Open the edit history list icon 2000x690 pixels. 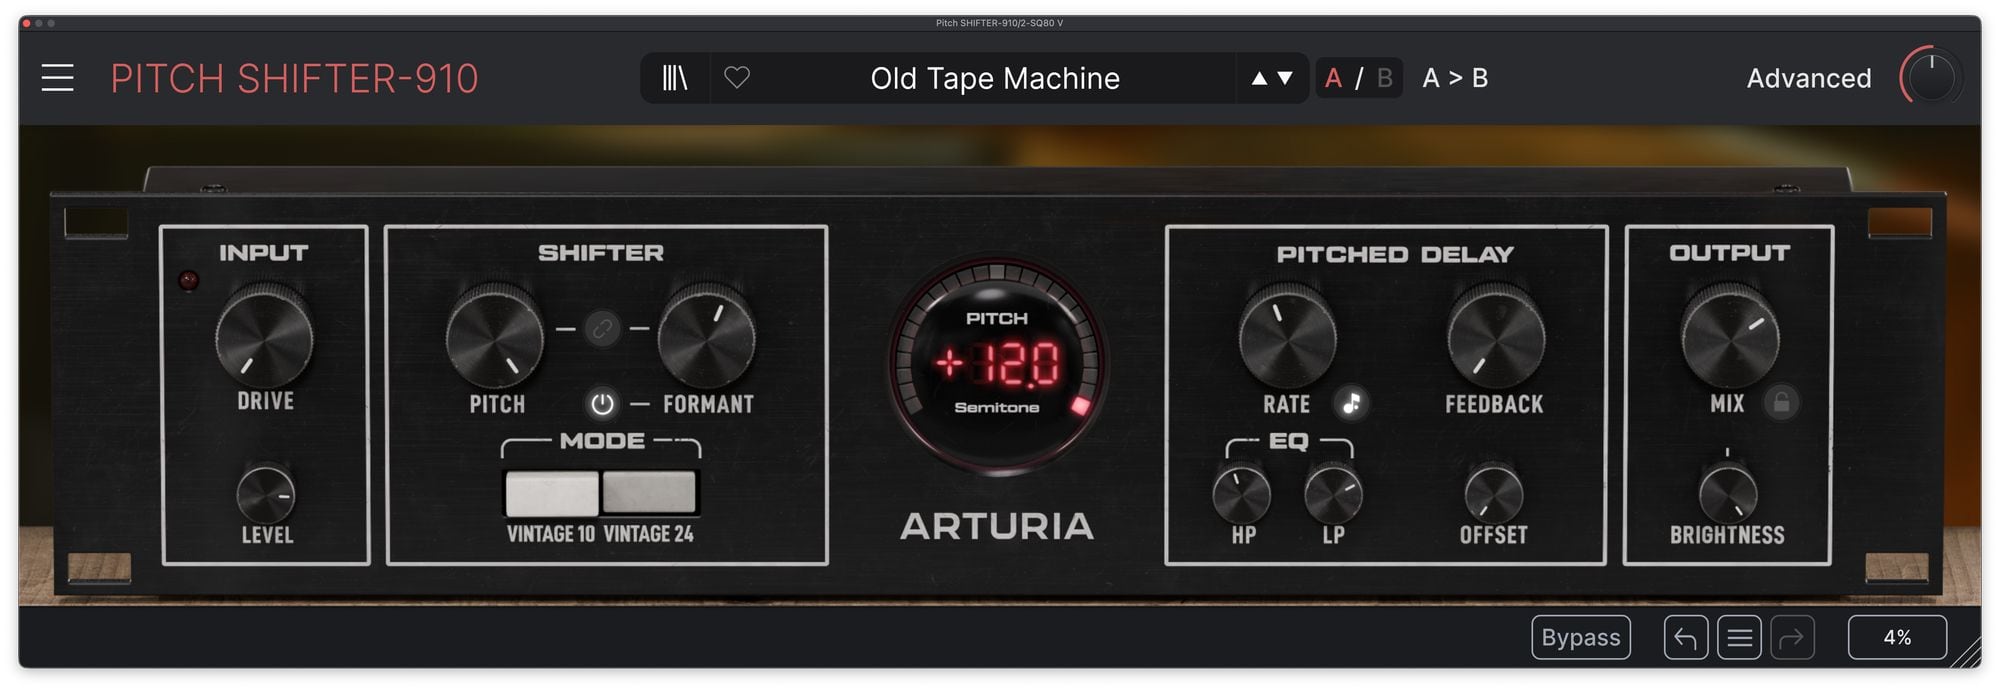pyautogui.click(x=1739, y=638)
